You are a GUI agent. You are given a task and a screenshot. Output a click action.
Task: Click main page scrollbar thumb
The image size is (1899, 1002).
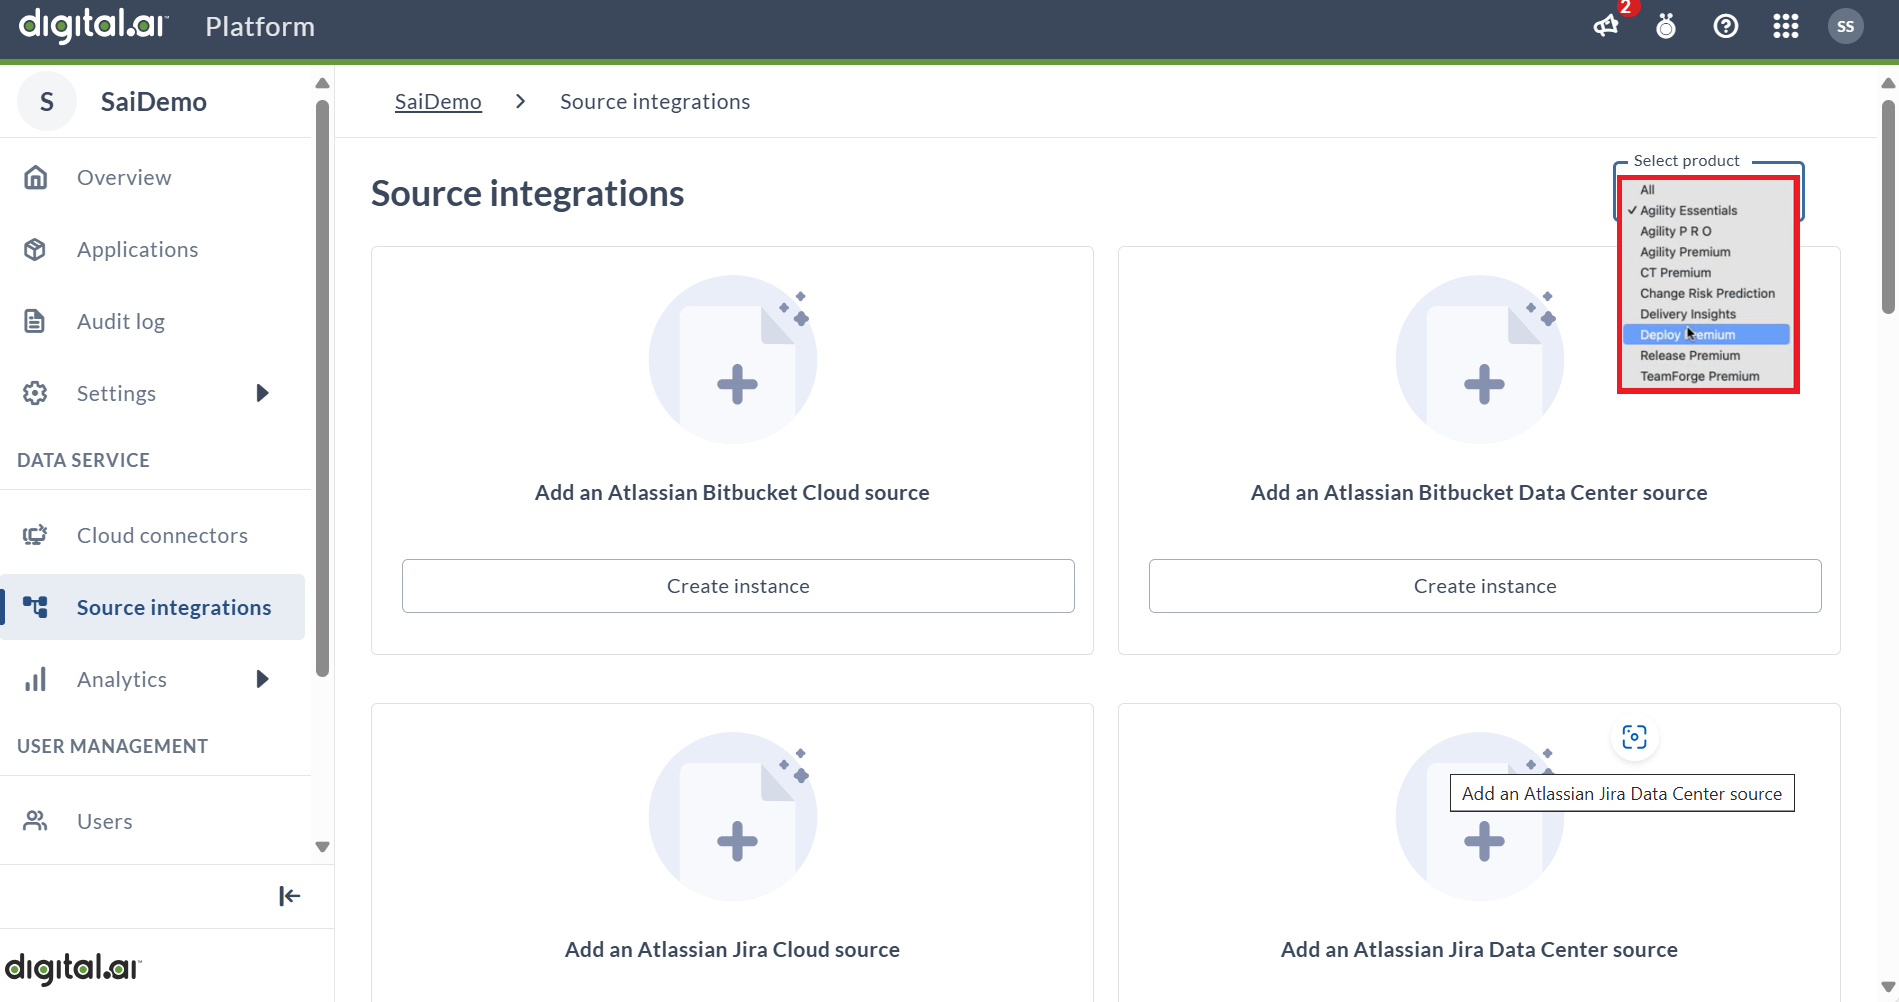[x=1888, y=207]
